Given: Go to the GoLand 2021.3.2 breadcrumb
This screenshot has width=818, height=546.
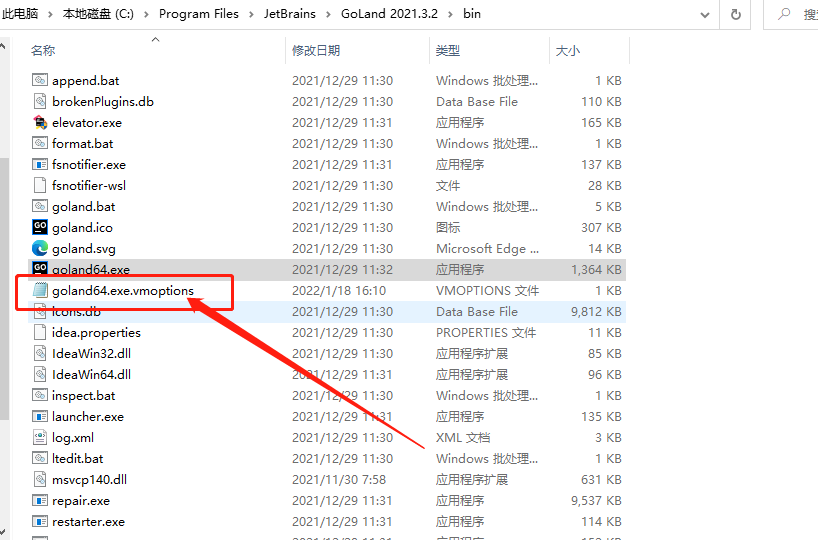Looking at the screenshot, I should point(389,14).
